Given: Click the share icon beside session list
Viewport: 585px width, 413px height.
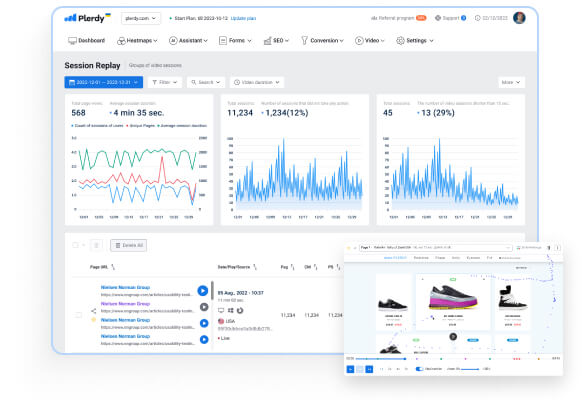Looking at the screenshot, I should (x=94, y=311).
